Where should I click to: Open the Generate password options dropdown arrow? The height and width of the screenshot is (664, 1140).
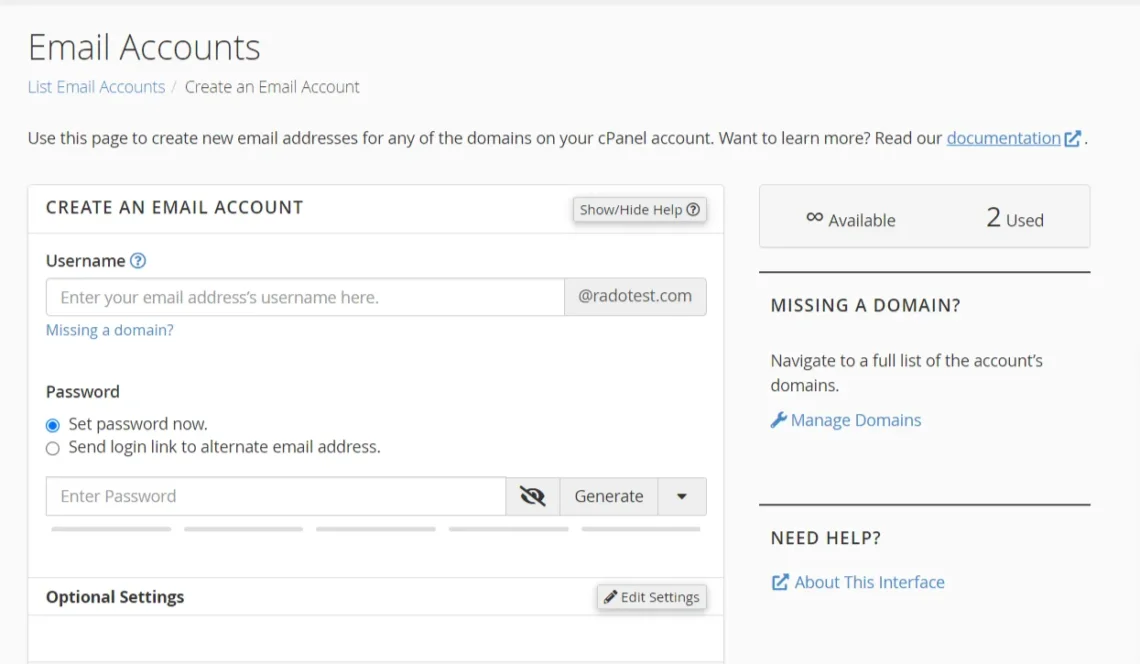682,496
